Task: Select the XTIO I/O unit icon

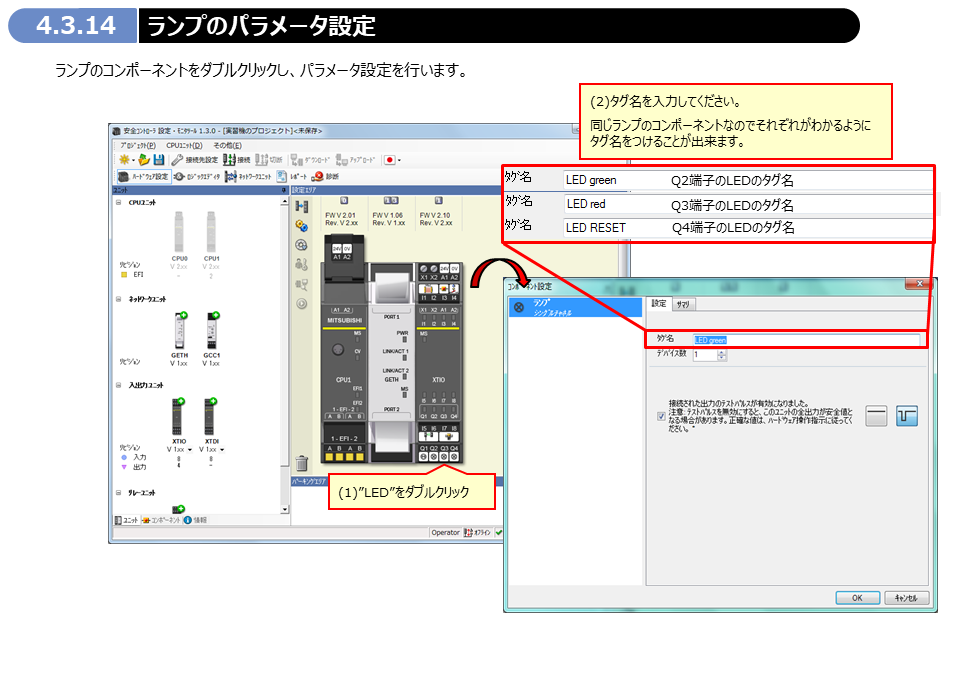Action: pyautogui.click(x=178, y=416)
